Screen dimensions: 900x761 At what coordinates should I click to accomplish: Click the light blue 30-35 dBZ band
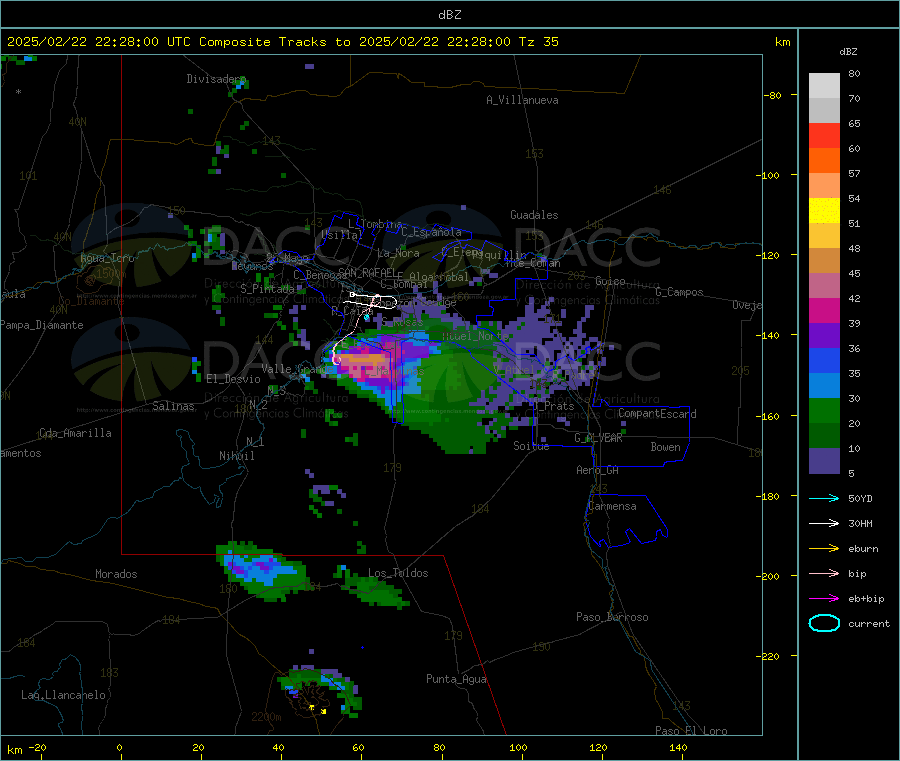(824, 386)
